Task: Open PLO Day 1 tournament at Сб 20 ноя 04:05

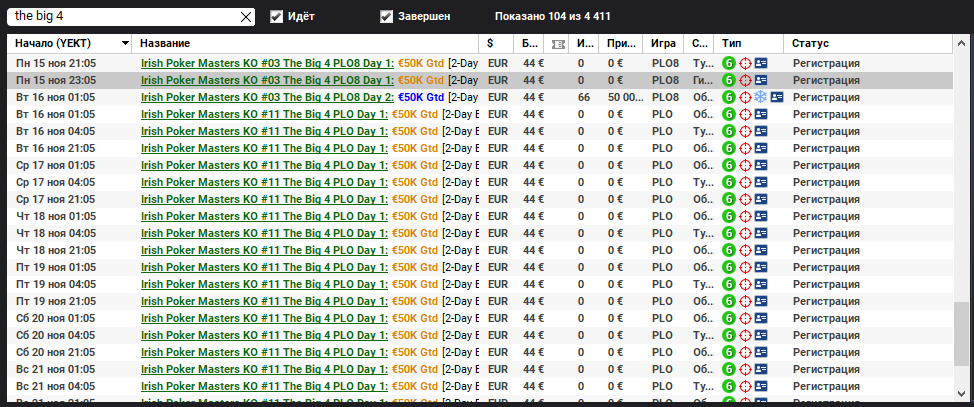Action: pos(264,335)
